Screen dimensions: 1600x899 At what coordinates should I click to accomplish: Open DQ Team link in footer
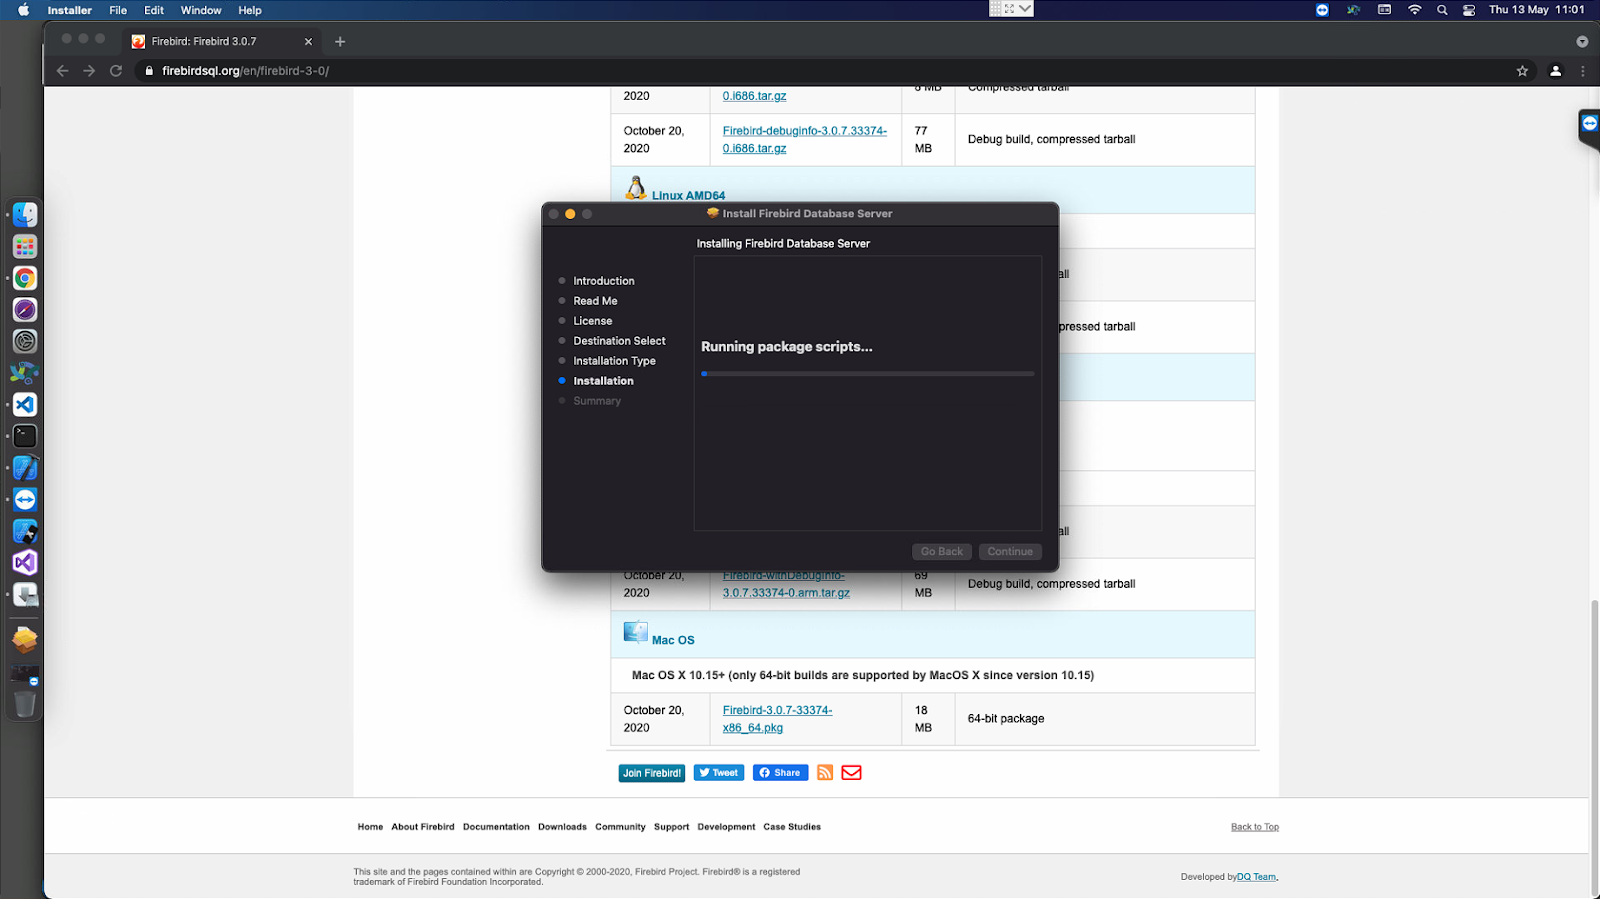pos(1257,877)
